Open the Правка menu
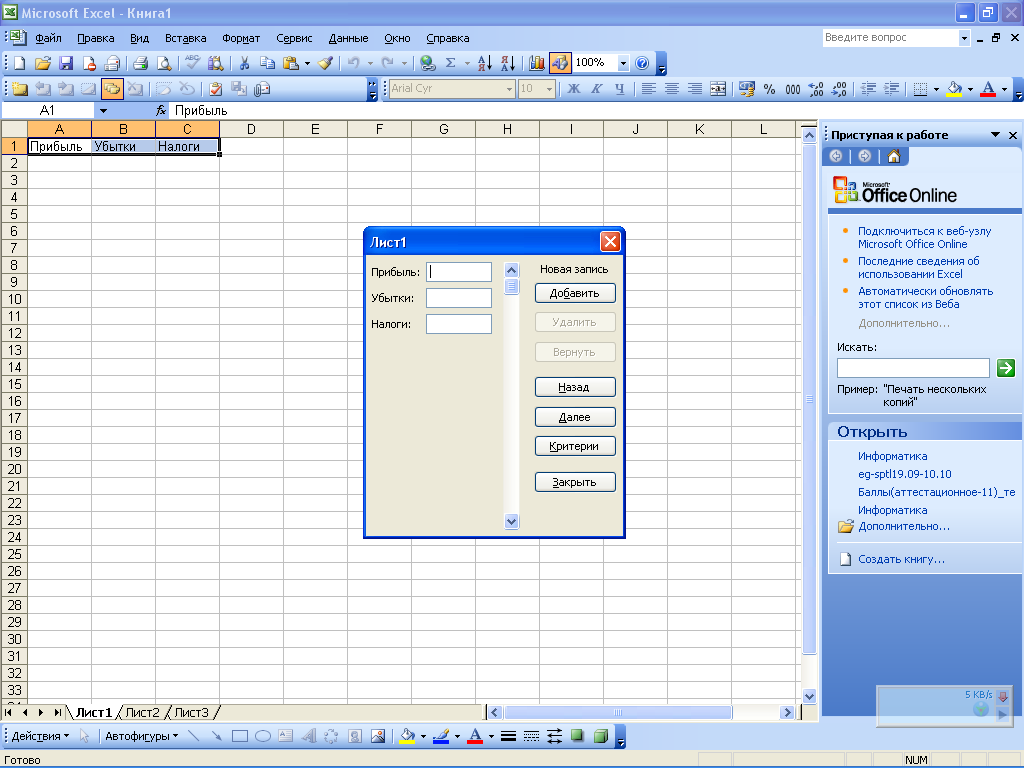This screenshot has height=768, width=1024. click(95, 38)
